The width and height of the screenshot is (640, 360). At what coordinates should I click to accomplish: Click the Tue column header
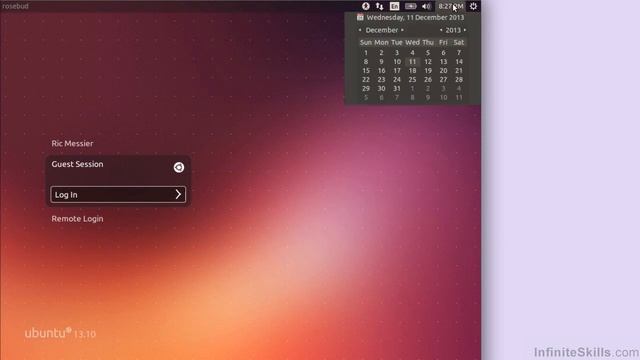[397, 42]
